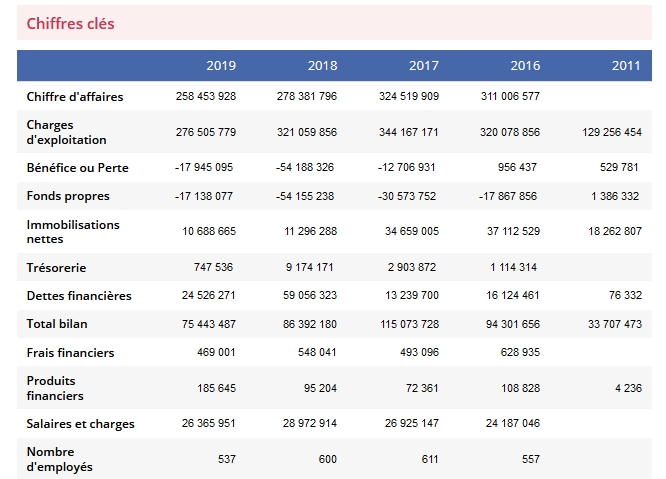Select the Fonds propres row label
666x479 pixels.
[x=68, y=196]
